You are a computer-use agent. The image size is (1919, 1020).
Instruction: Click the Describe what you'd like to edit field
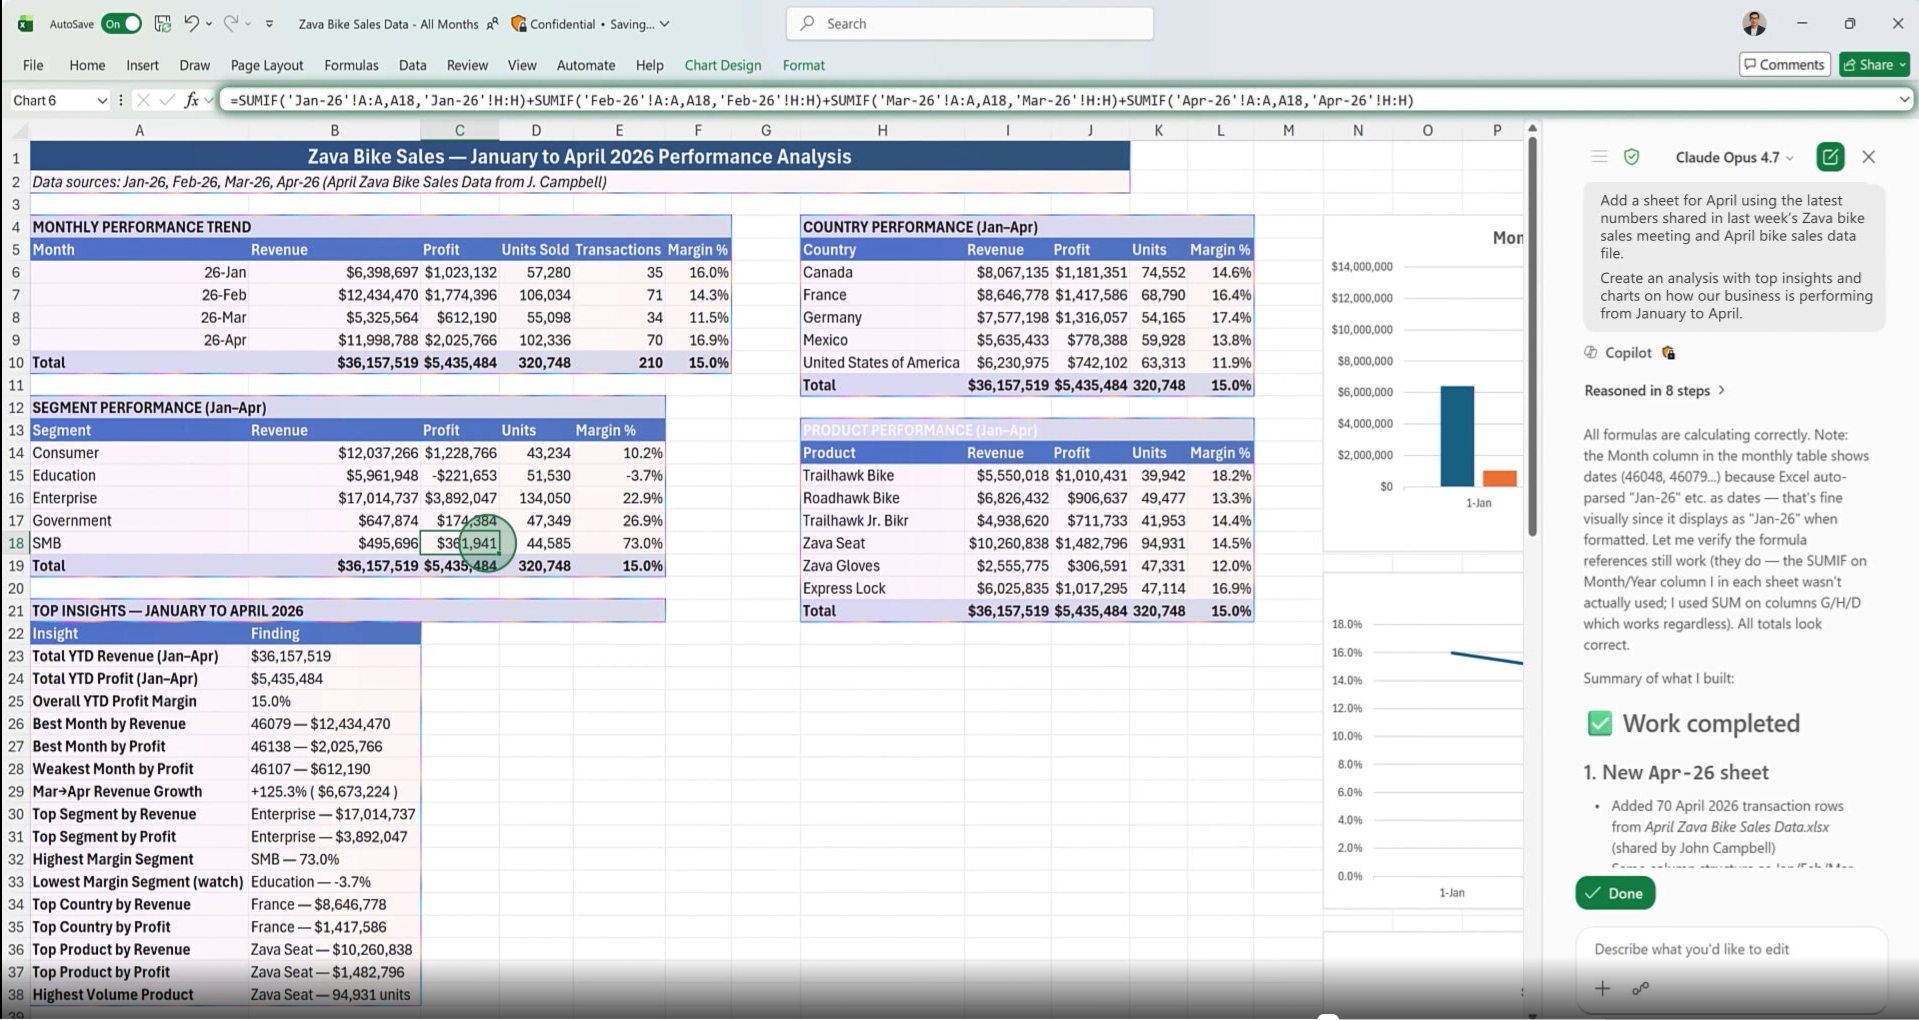(x=1731, y=949)
